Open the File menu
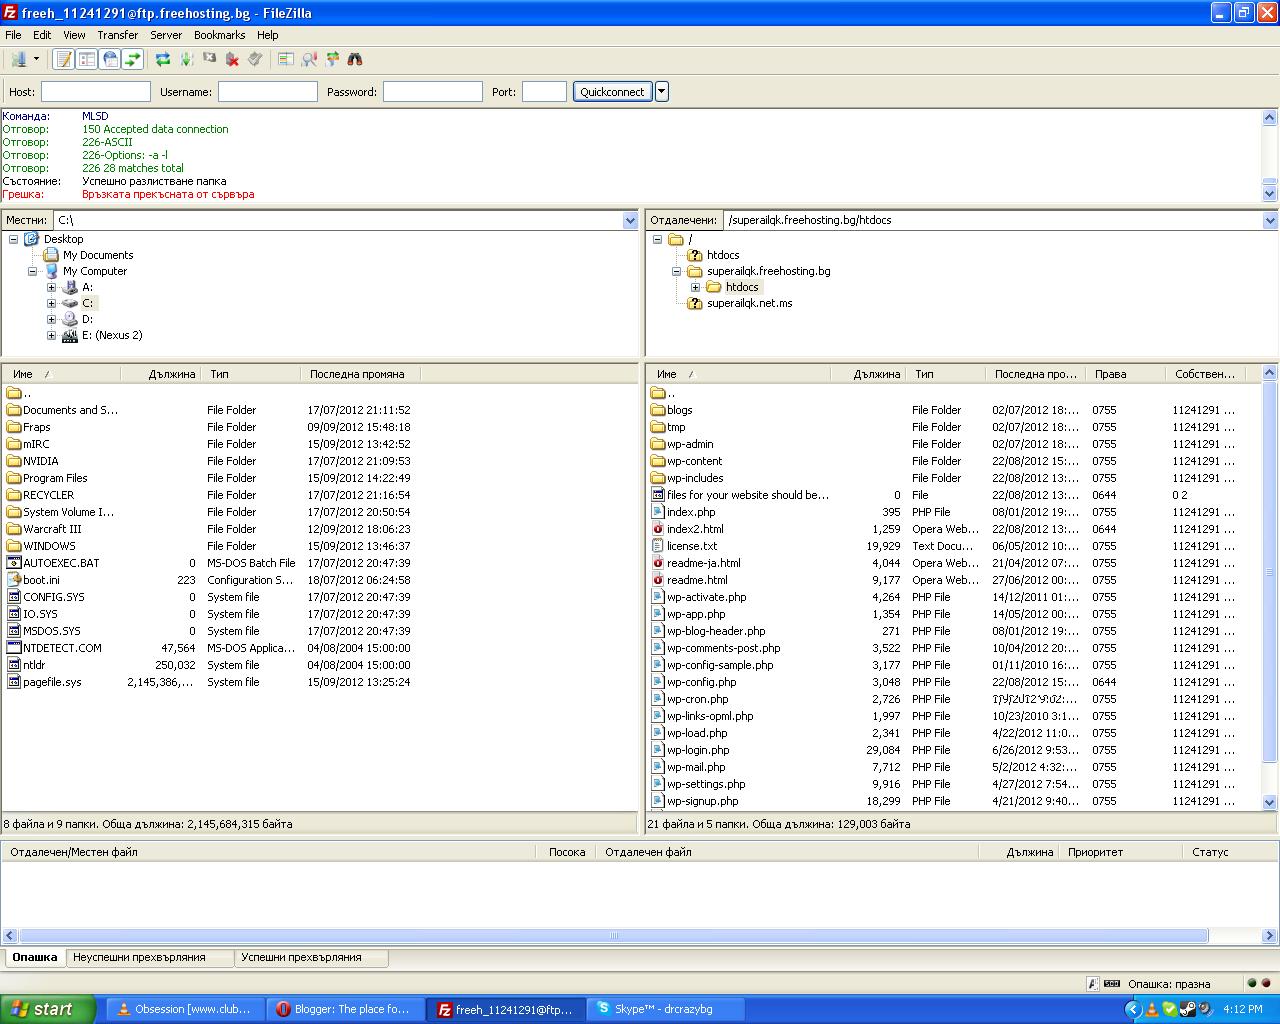1280x1024 pixels. coord(13,35)
